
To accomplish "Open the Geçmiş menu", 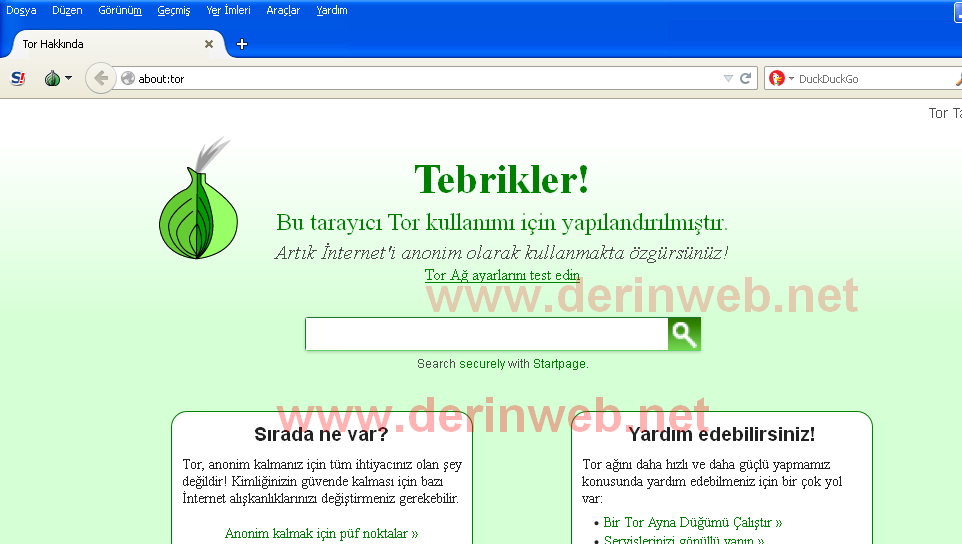I will [x=174, y=10].
